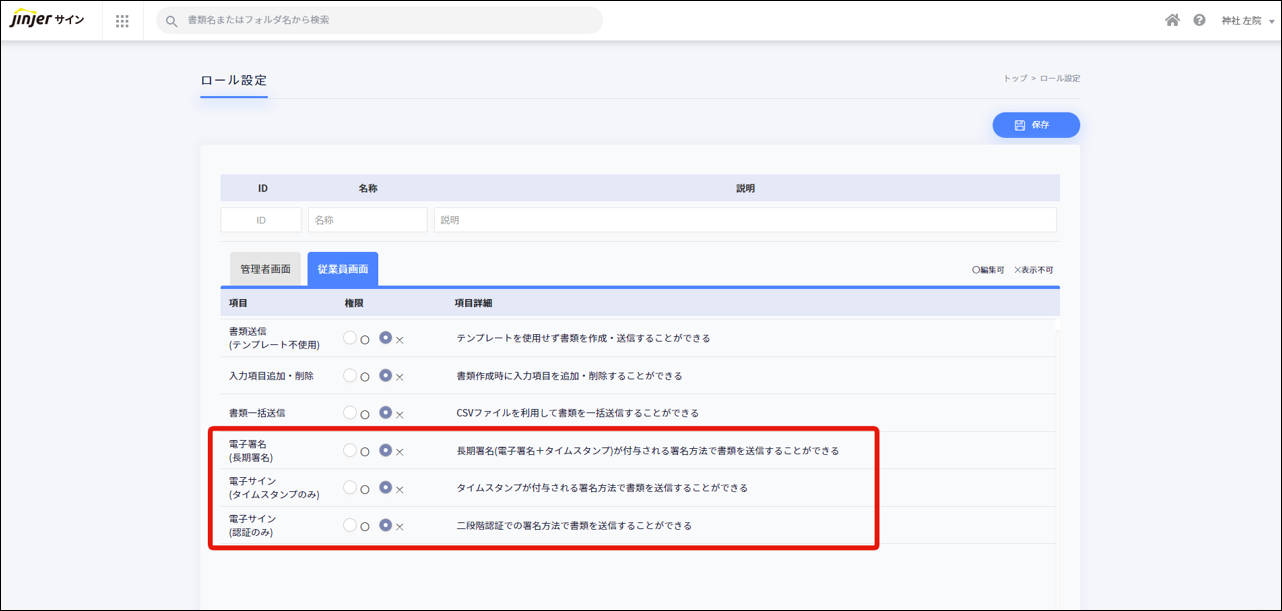
Task: Allow 電子署名 (長期署名) with ○ radio
Action: [350, 450]
